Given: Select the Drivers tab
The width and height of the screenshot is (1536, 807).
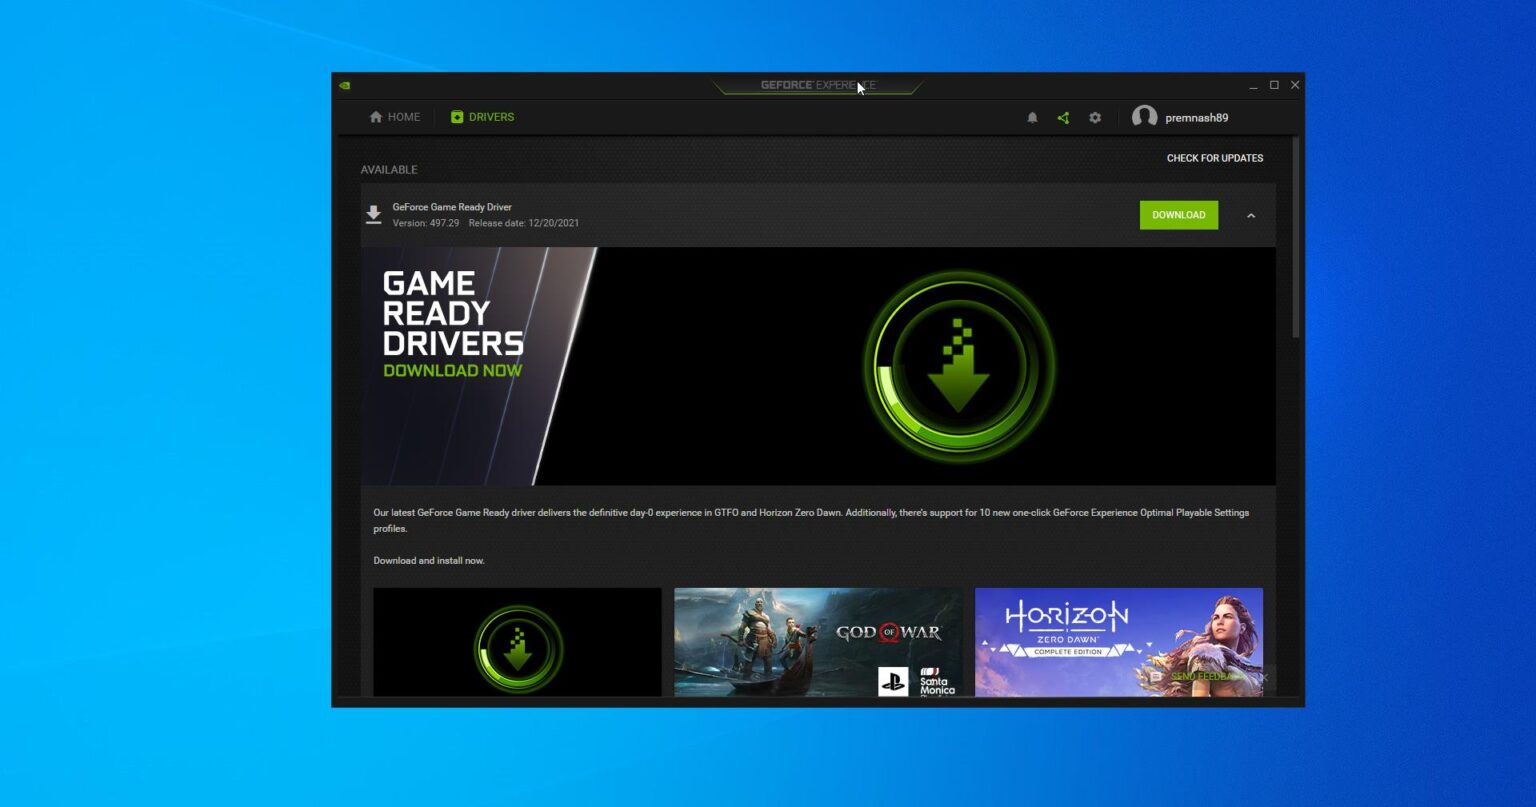Looking at the screenshot, I should click(x=482, y=117).
